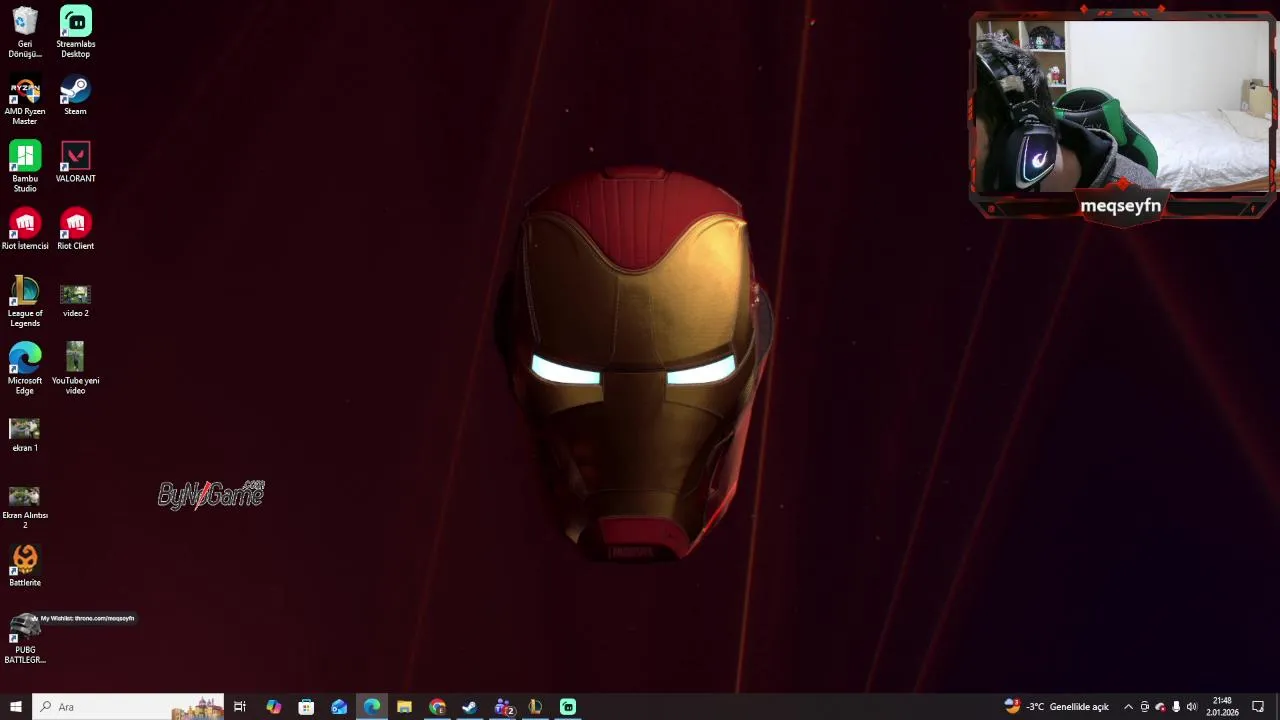Select the Riot Client desktop shortcut
Image resolution: width=1280 pixels, height=720 pixels.
point(75,230)
